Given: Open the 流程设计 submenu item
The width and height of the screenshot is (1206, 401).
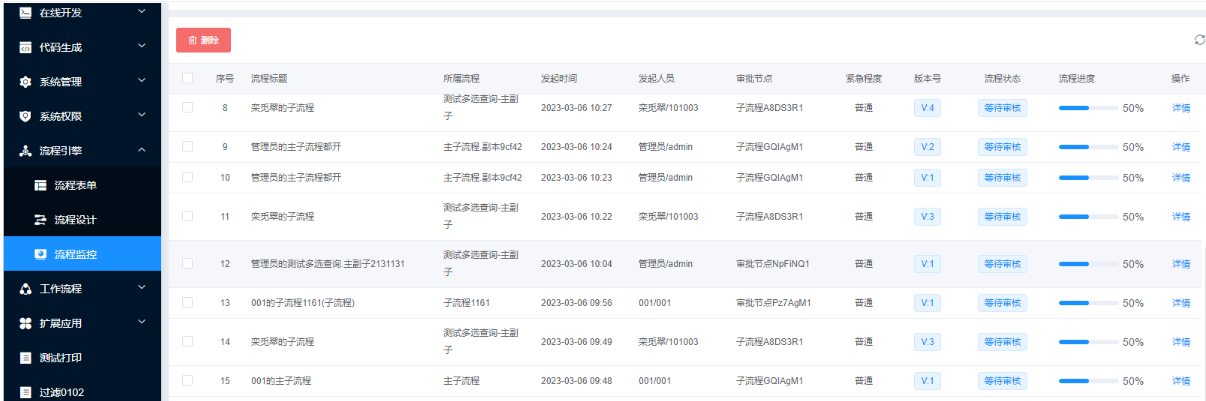Looking at the screenshot, I should point(80,220).
